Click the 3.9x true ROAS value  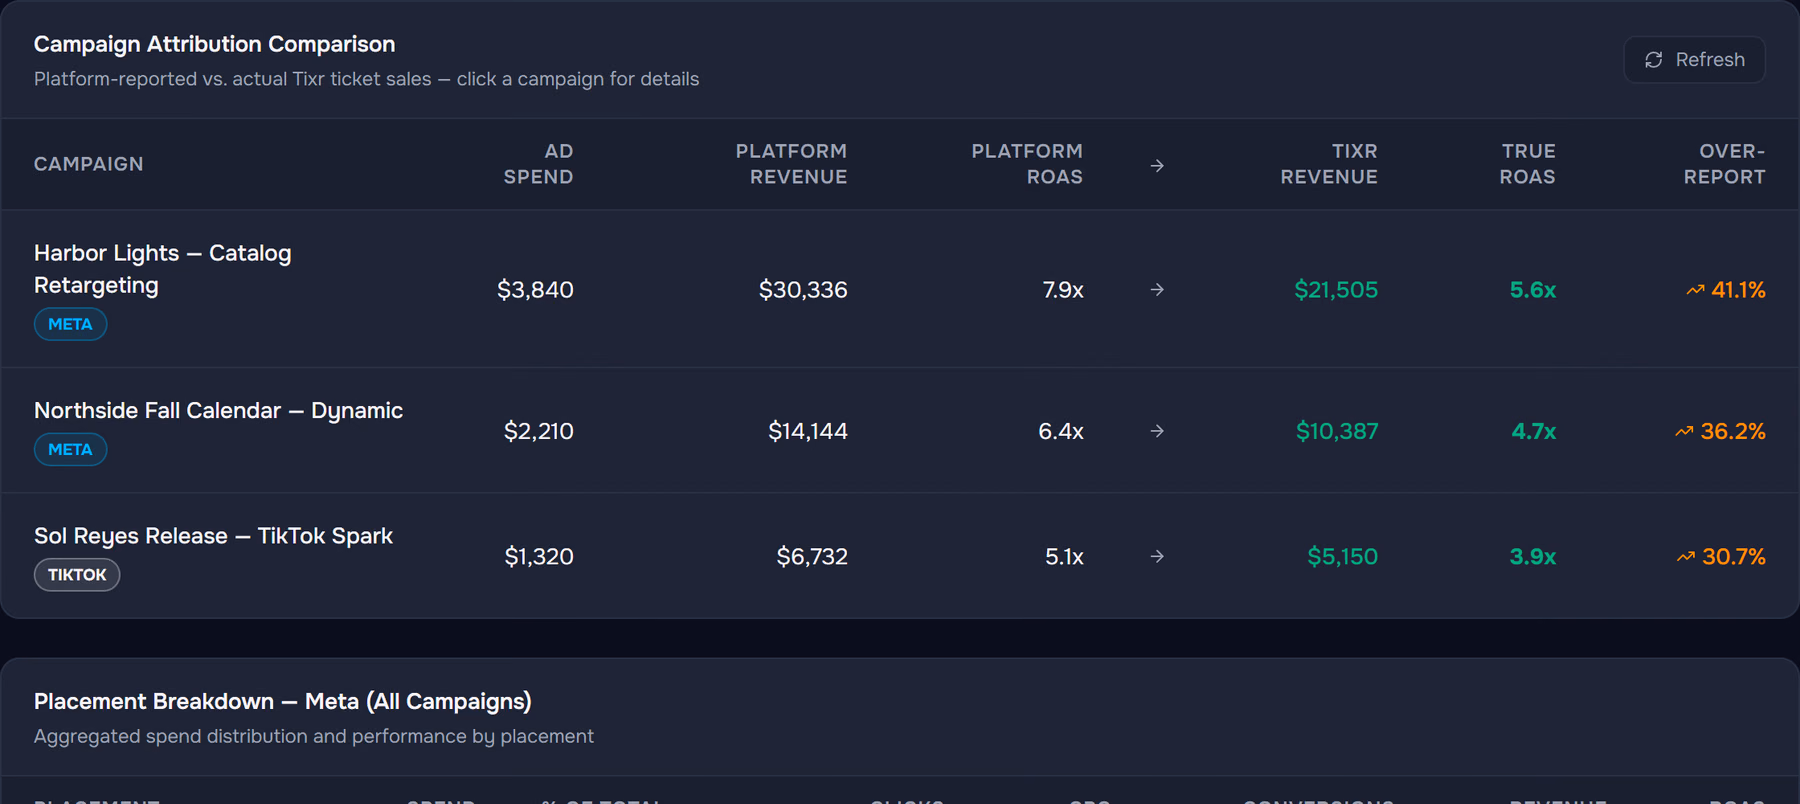[1533, 556]
